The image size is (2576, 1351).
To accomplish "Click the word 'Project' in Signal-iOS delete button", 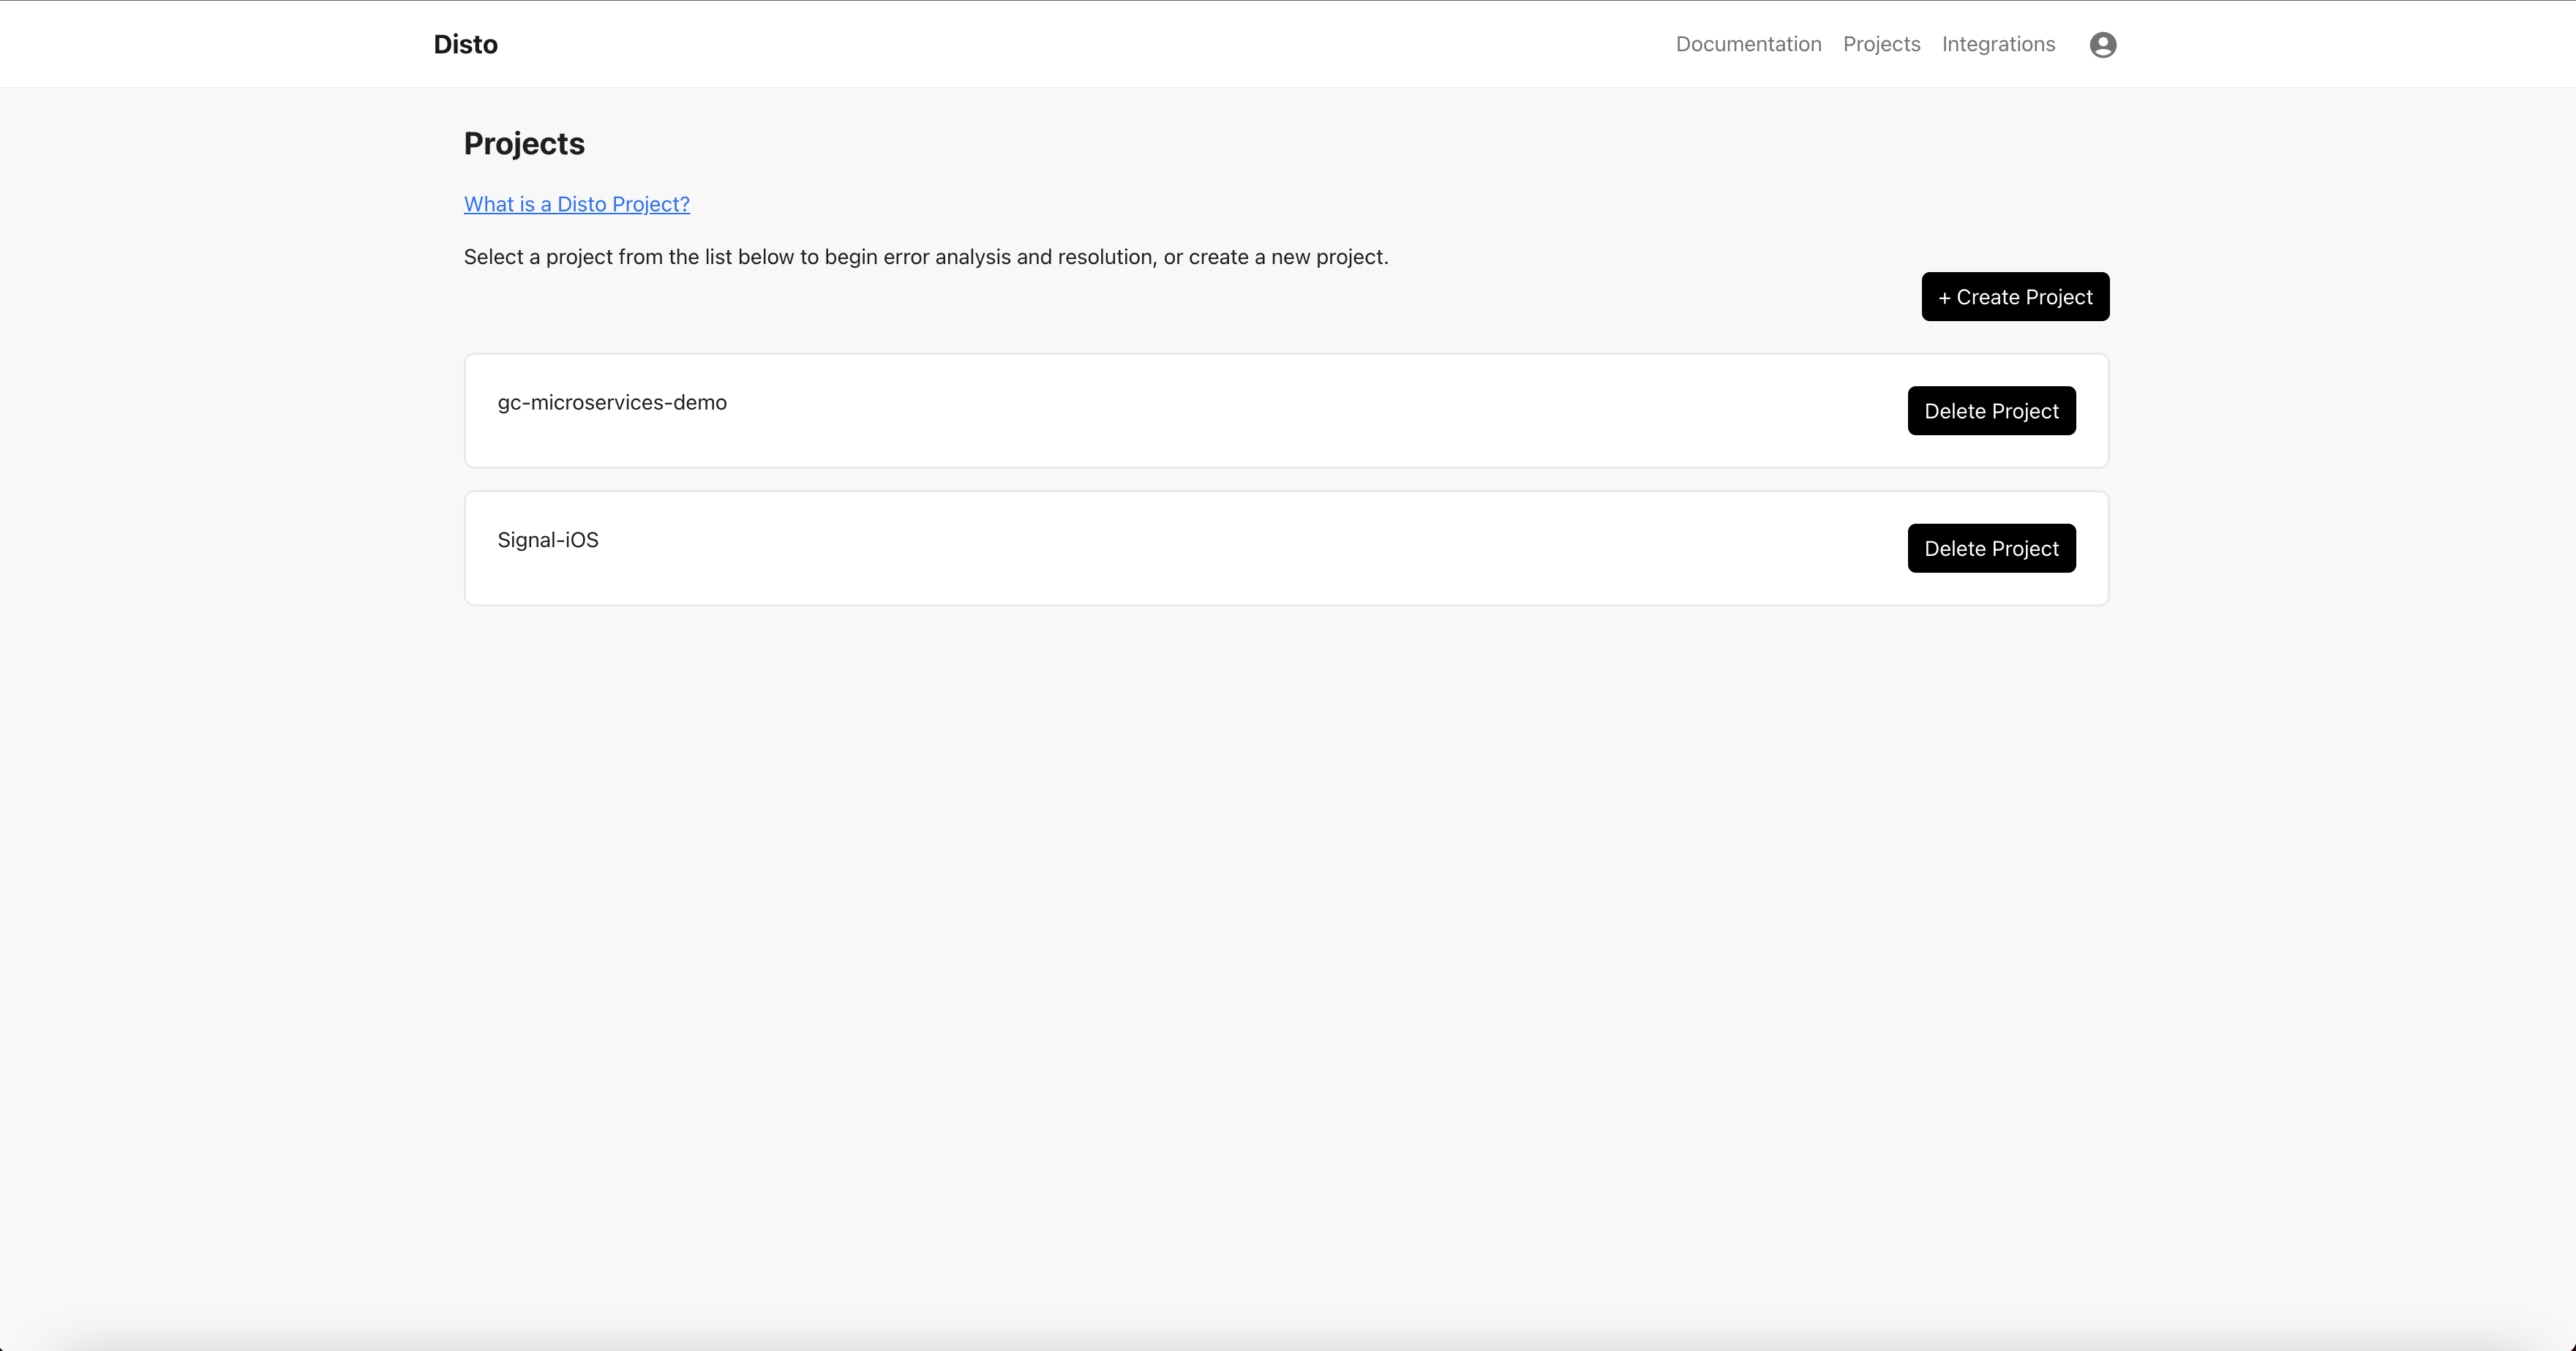I will (x=2025, y=549).
